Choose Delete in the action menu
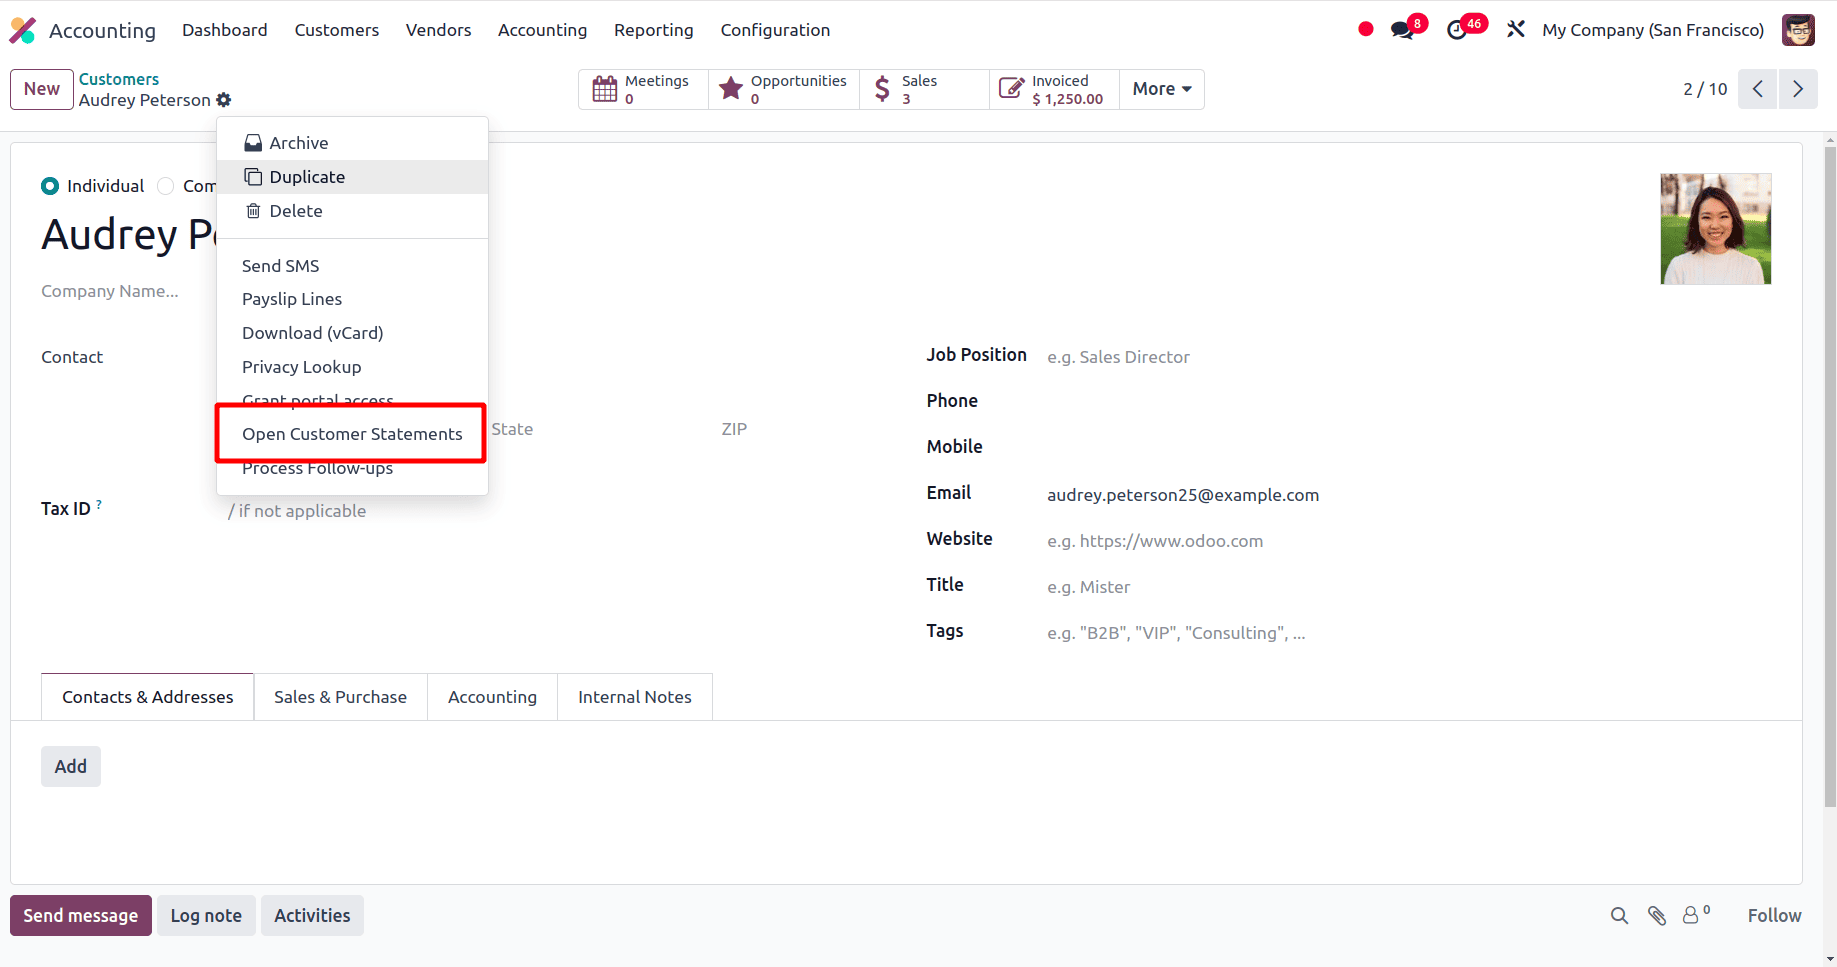This screenshot has height=967, width=1837. [x=352, y=211]
